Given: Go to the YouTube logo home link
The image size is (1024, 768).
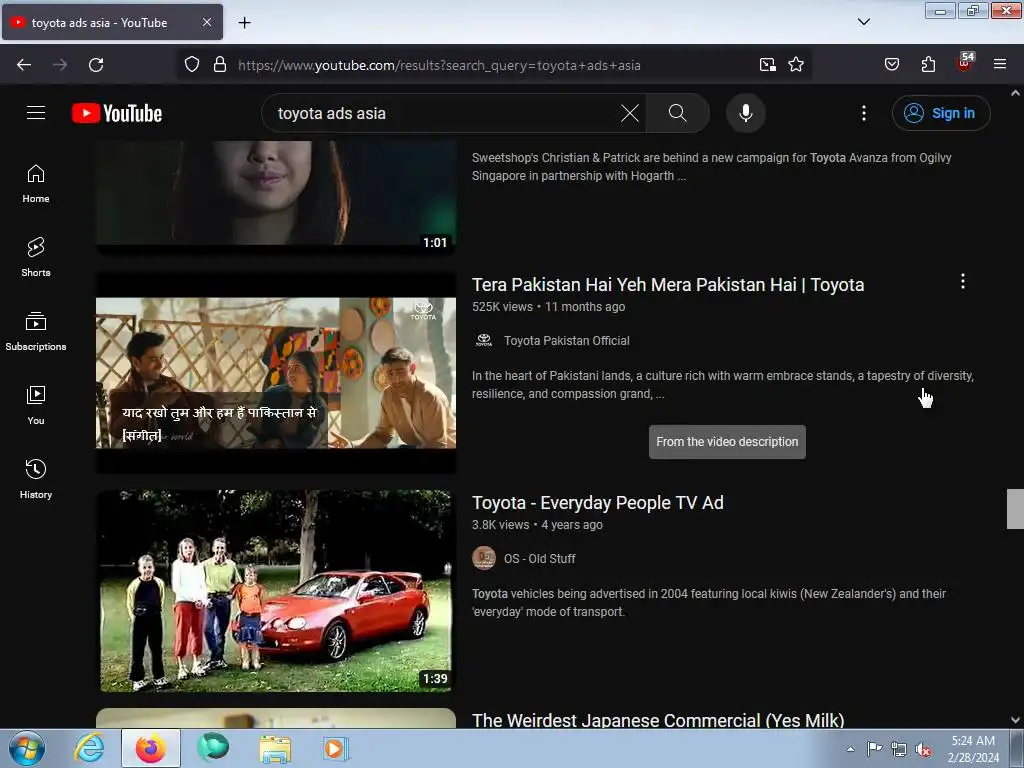Looking at the screenshot, I should pos(117,113).
